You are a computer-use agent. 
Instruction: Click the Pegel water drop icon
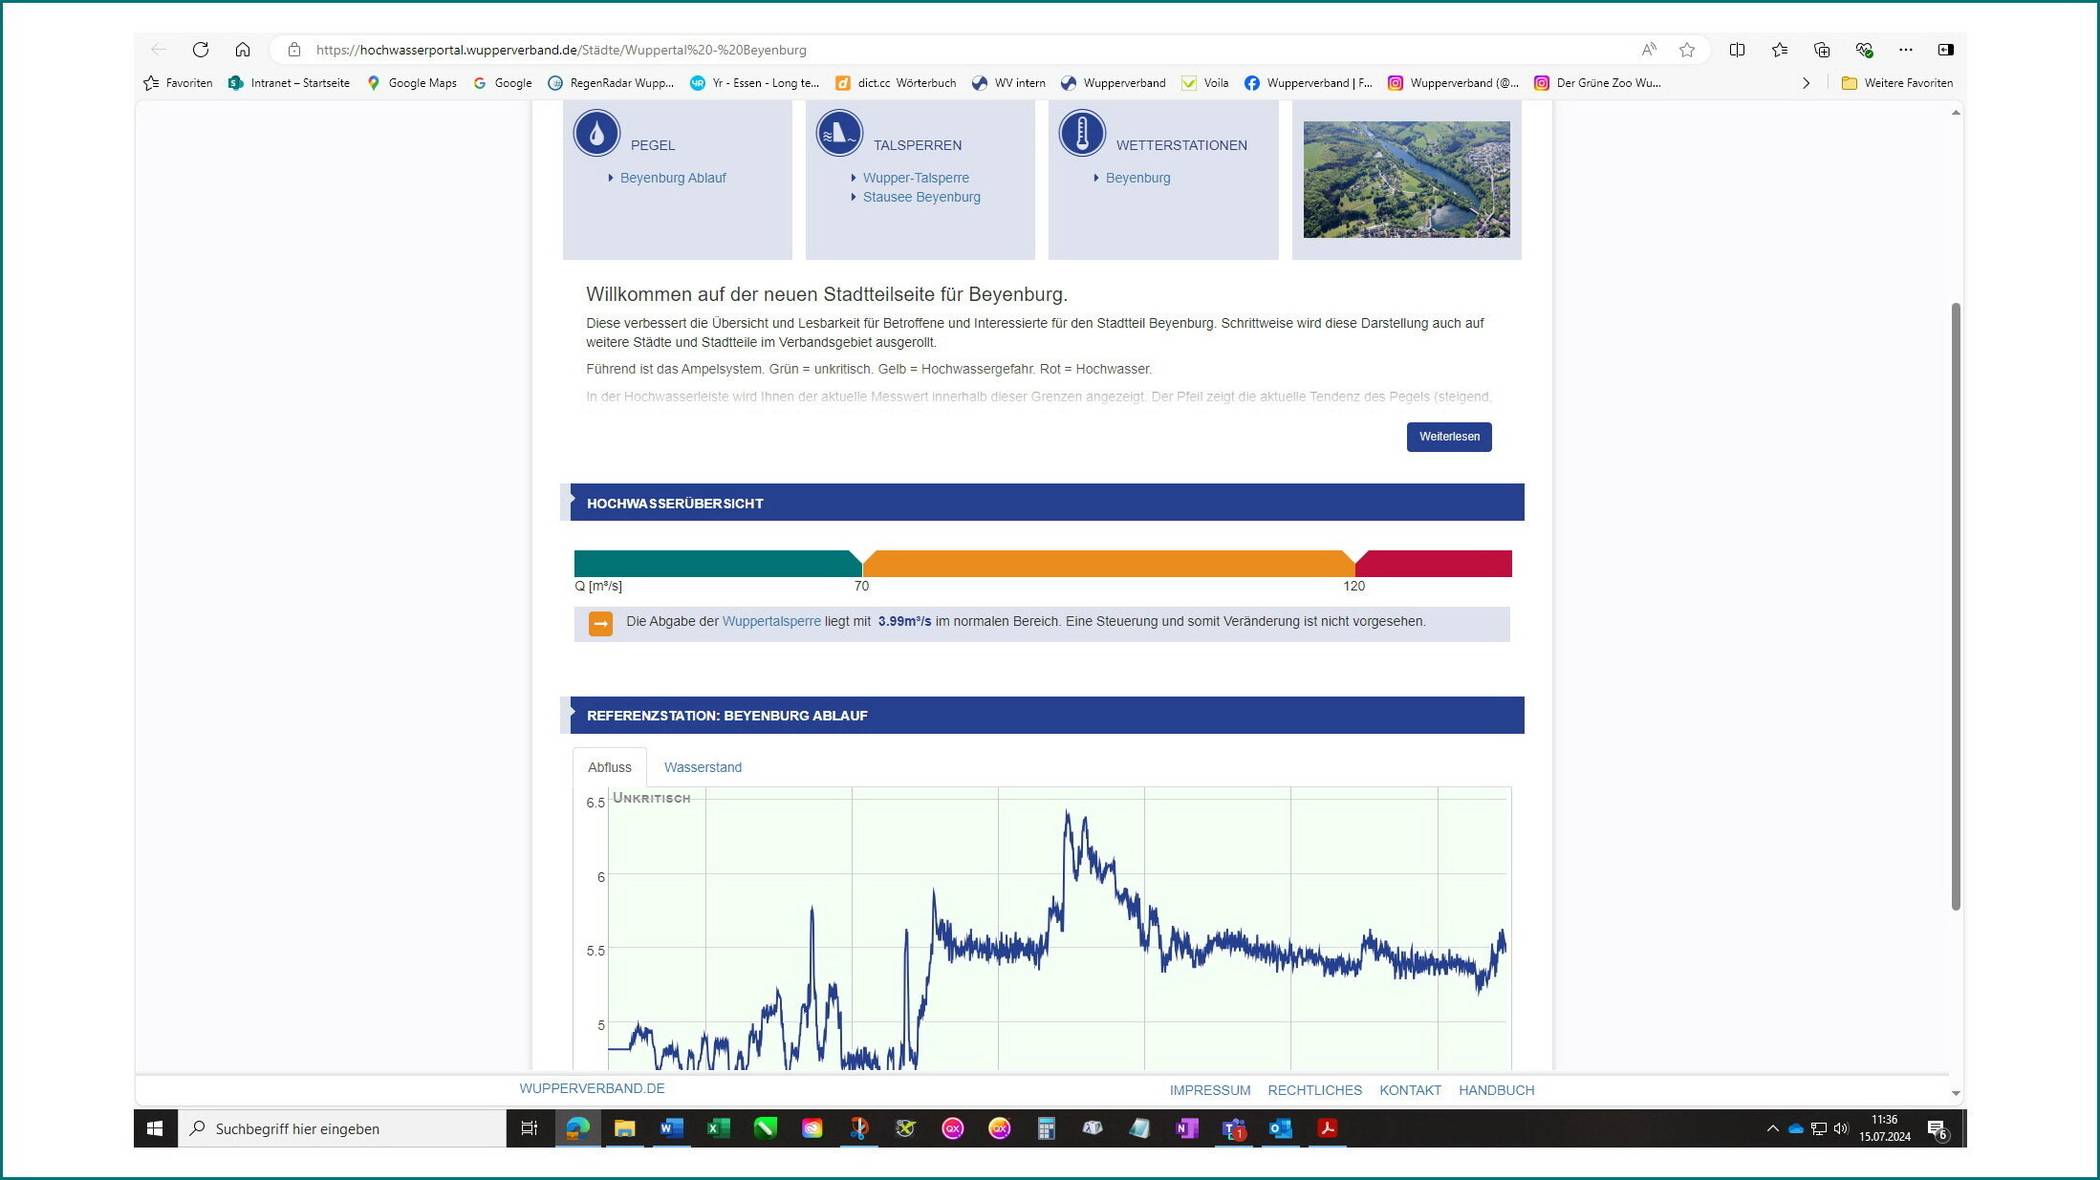[x=597, y=133]
